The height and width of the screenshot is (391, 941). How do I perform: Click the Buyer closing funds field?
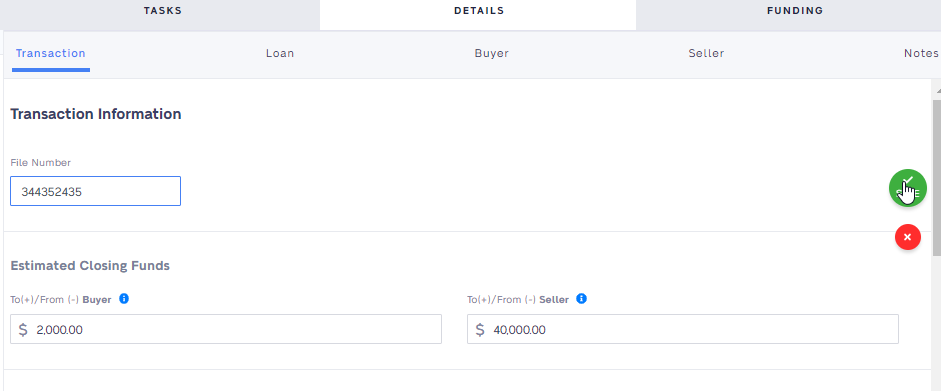[x=226, y=329]
